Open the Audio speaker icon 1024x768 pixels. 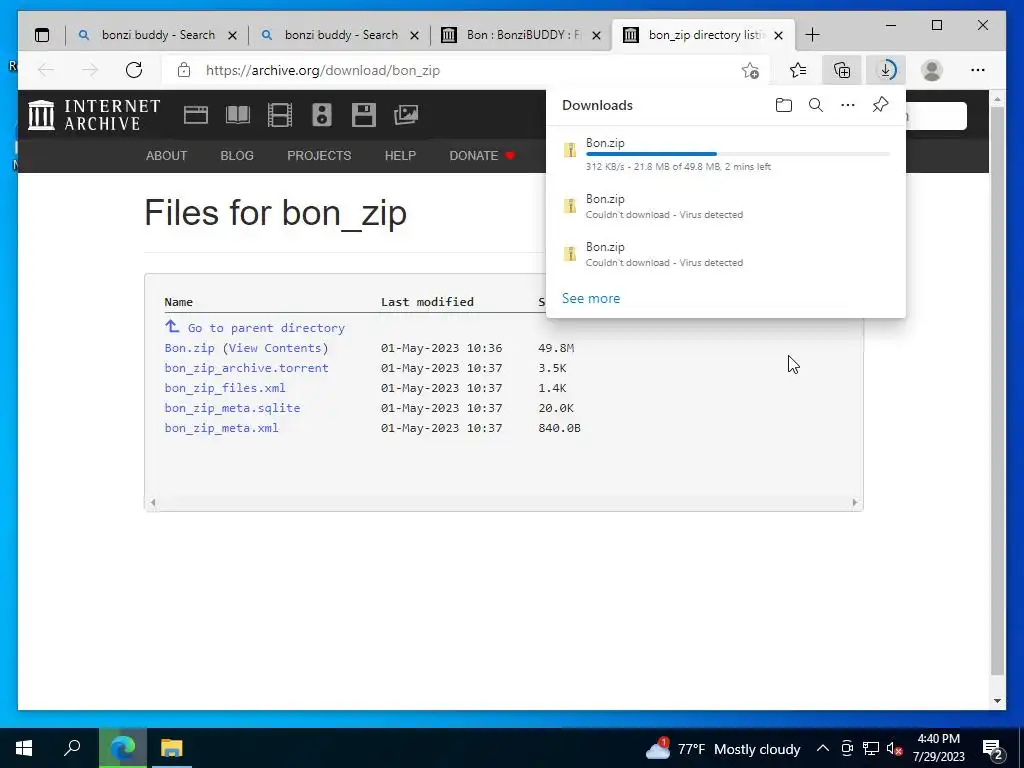pos(322,115)
